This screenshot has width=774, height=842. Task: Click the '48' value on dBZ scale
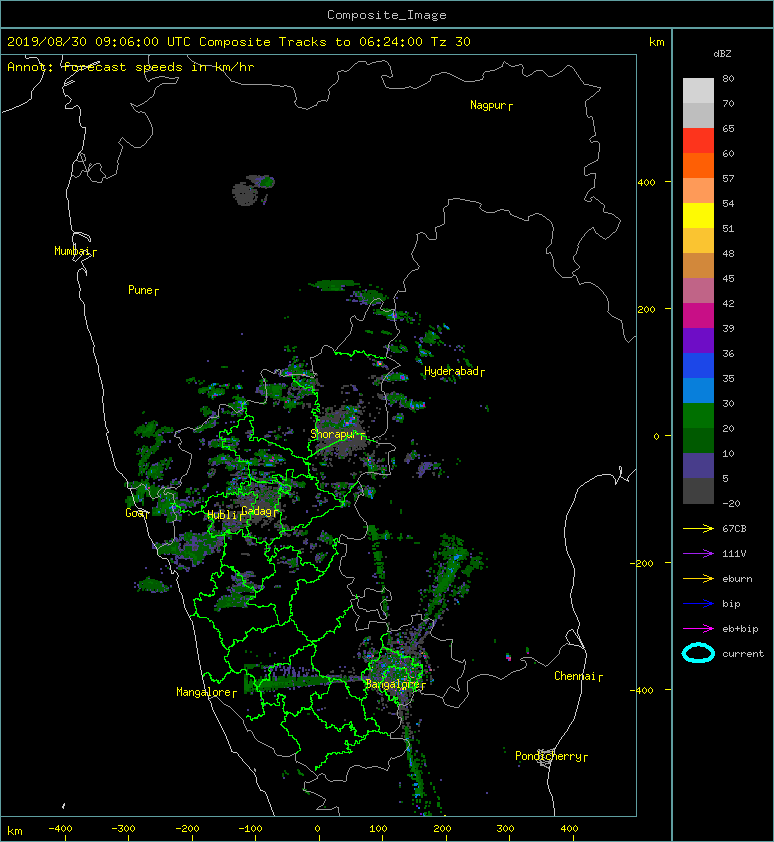(728, 253)
